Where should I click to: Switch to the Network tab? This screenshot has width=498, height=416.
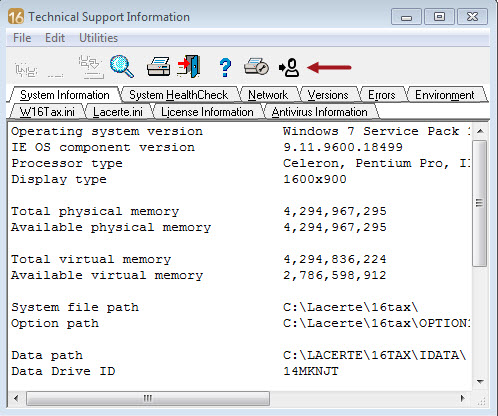(x=268, y=95)
